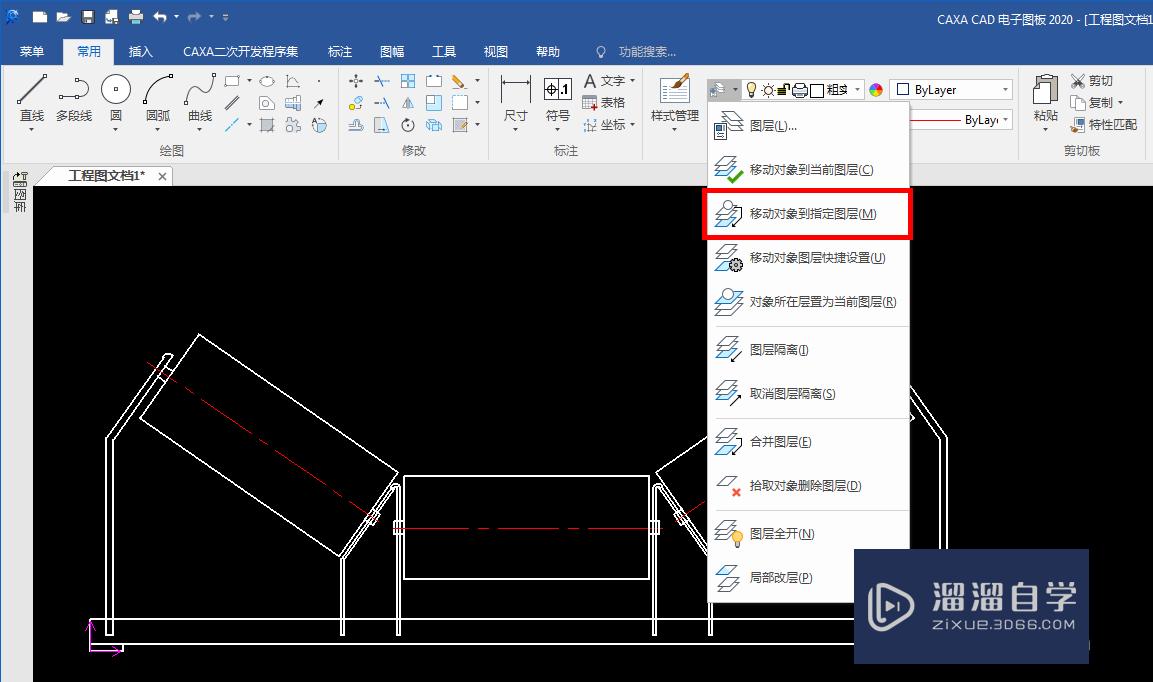The height and width of the screenshot is (682, 1153).
Task: Click the erase (eraser) tool icon
Action: [x=459, y=81]
